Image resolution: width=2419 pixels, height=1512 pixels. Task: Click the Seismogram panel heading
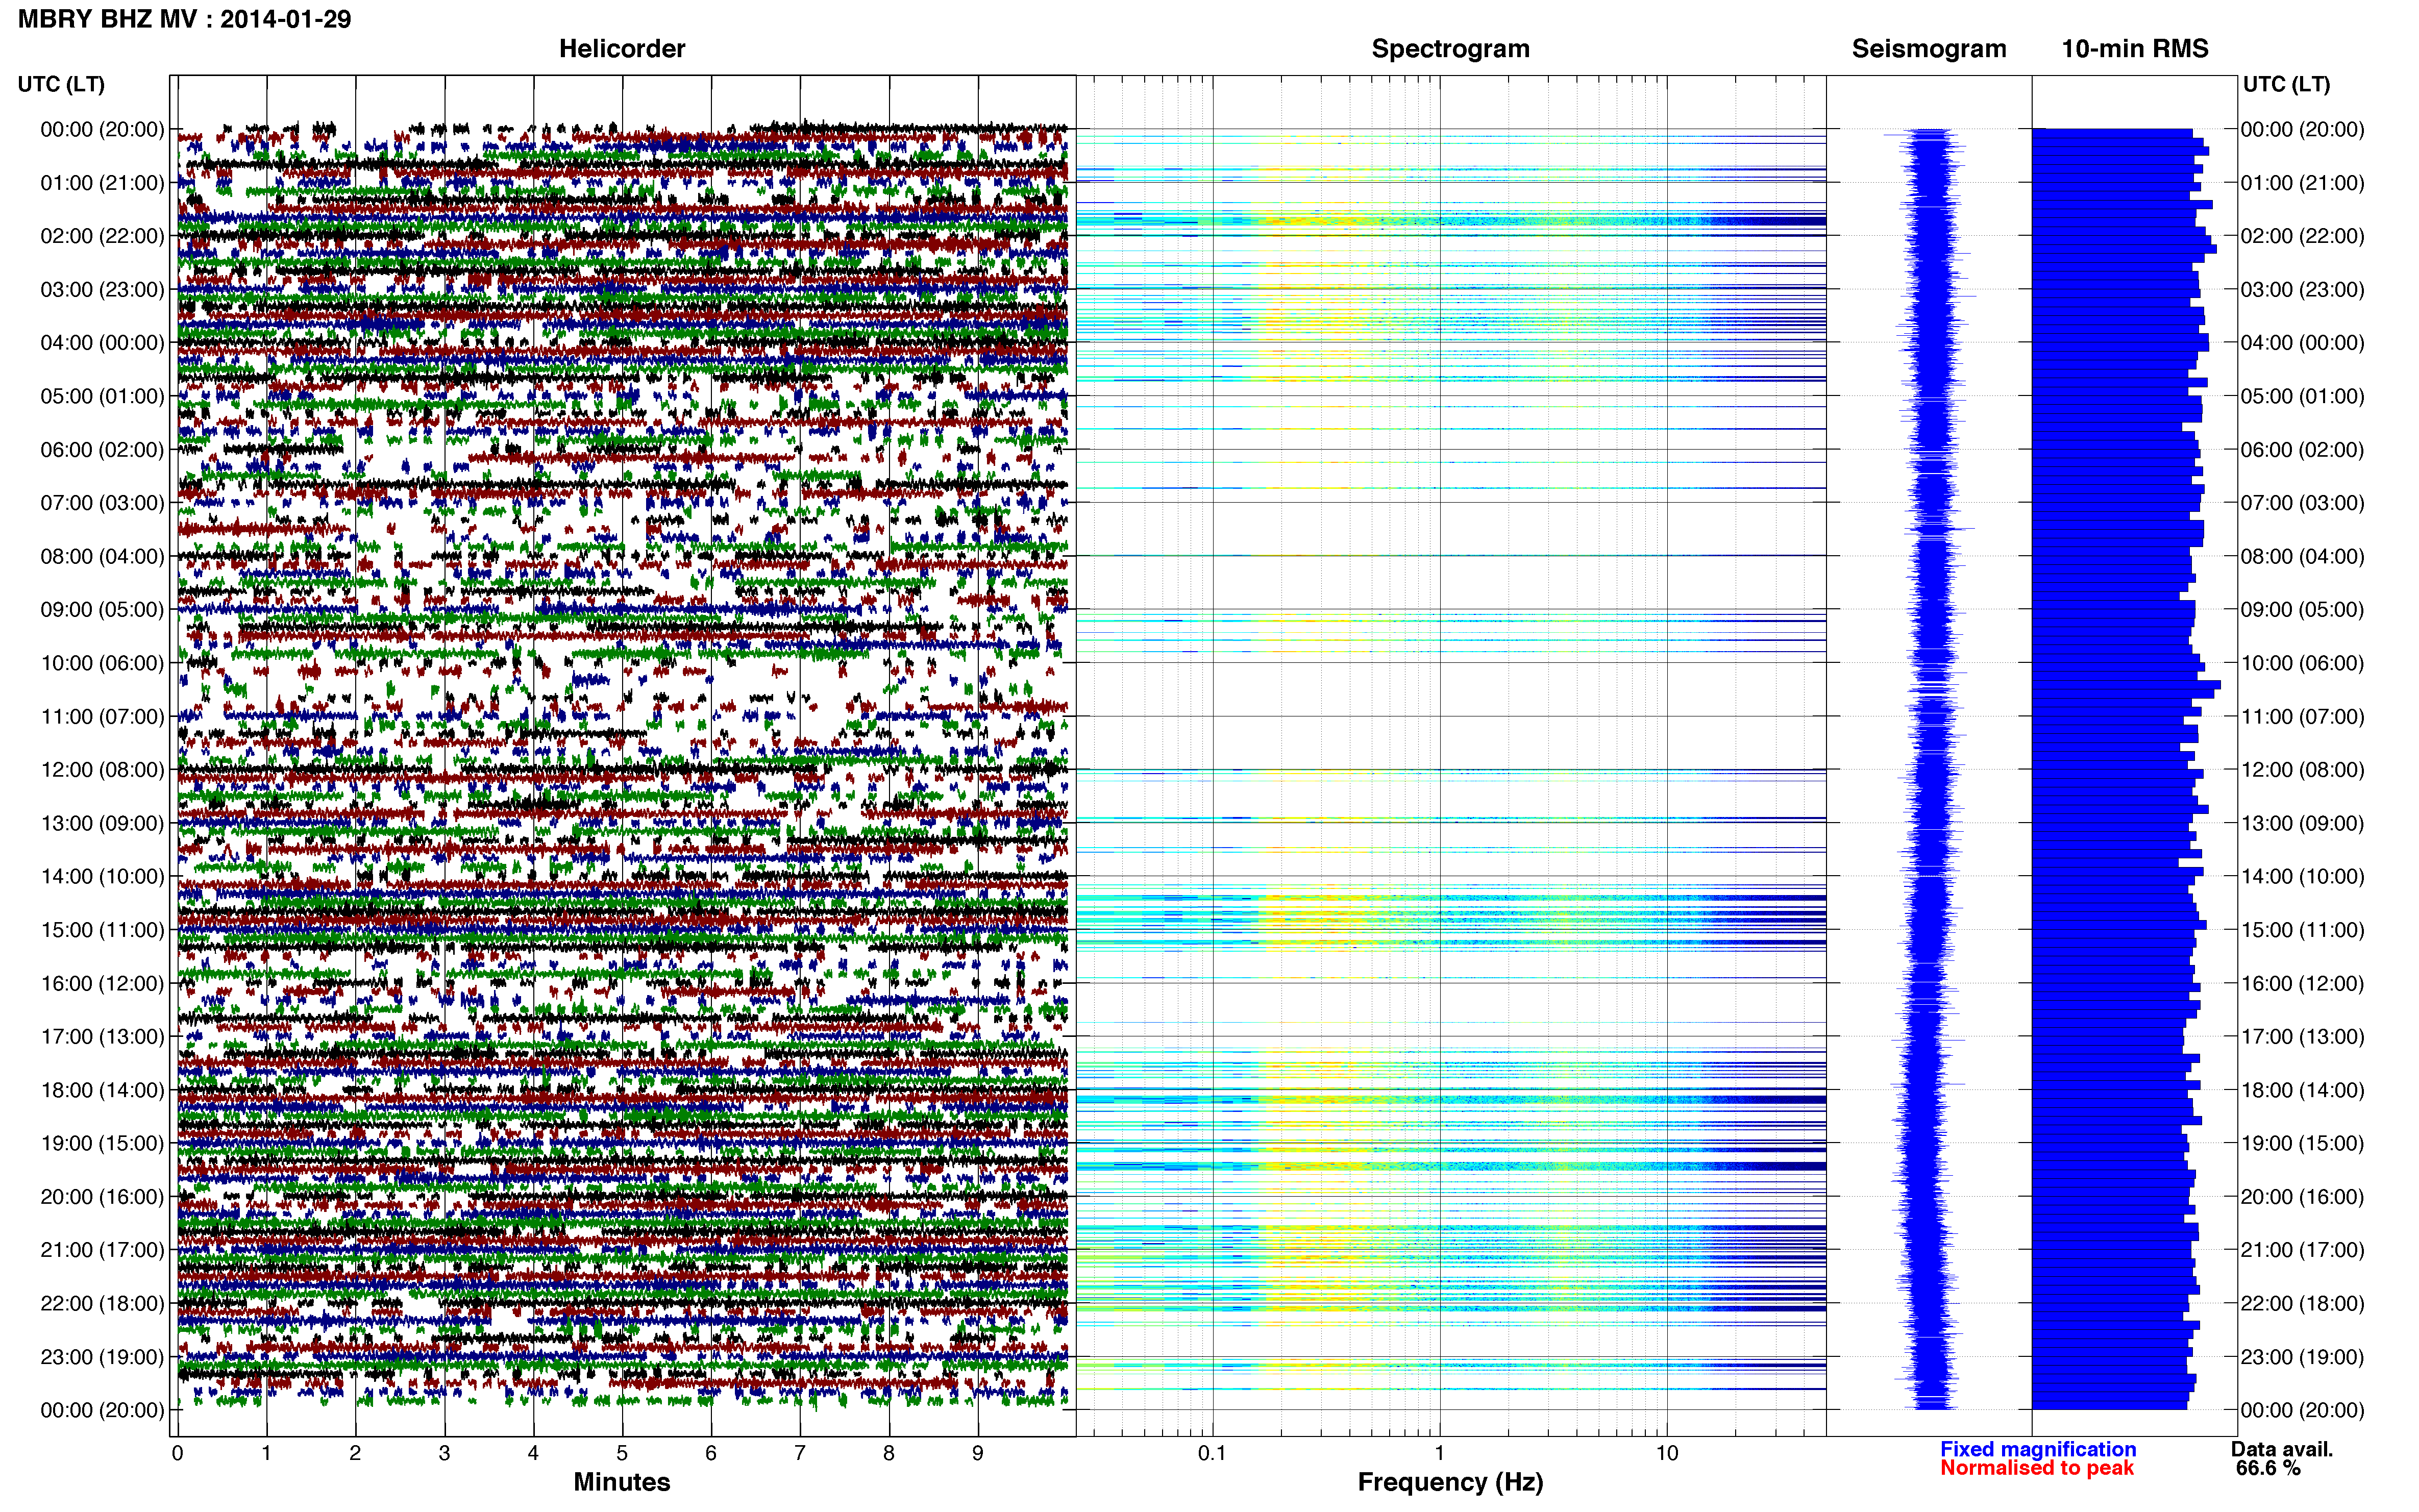pyautogui.click(x=1929, y=48)
